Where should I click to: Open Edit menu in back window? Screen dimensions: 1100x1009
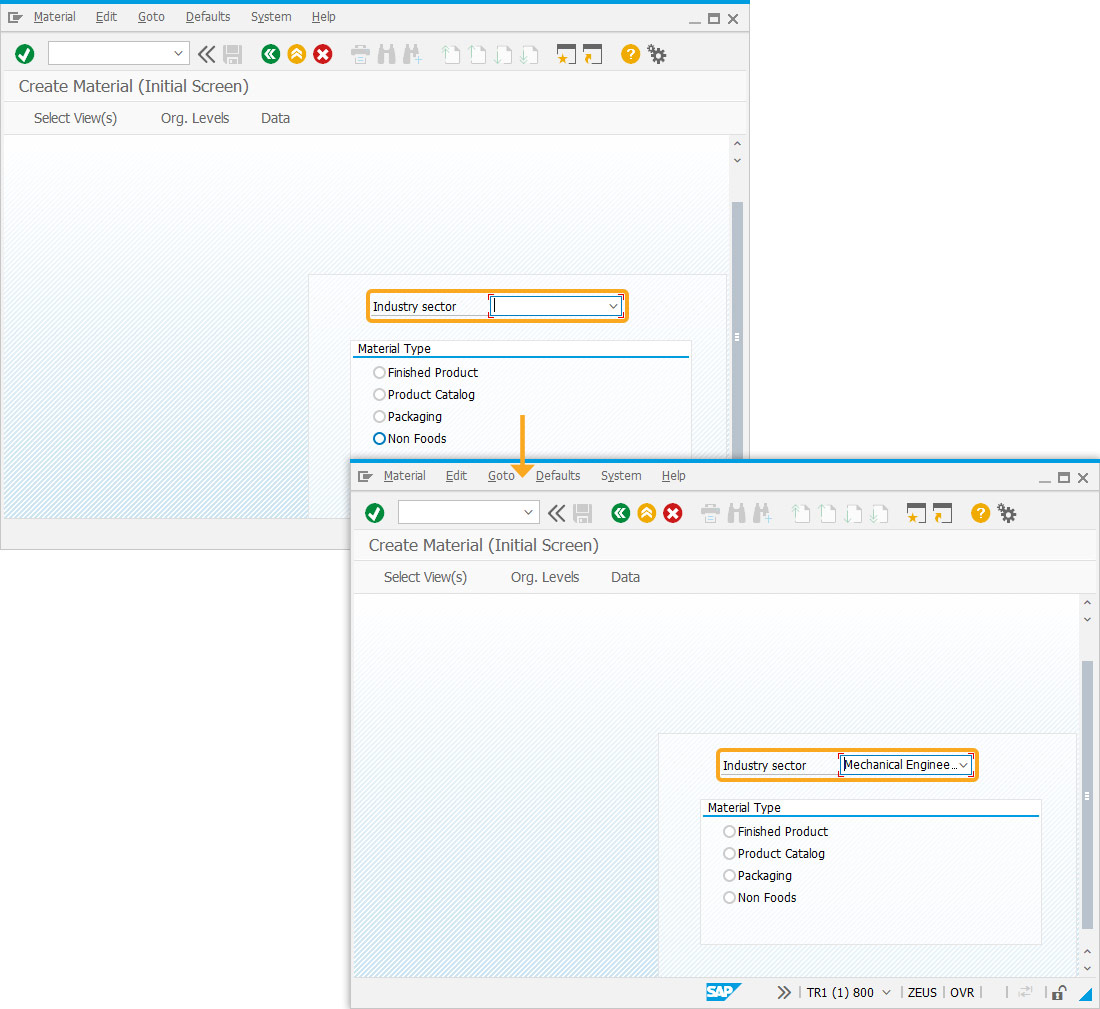coord(106,17)
